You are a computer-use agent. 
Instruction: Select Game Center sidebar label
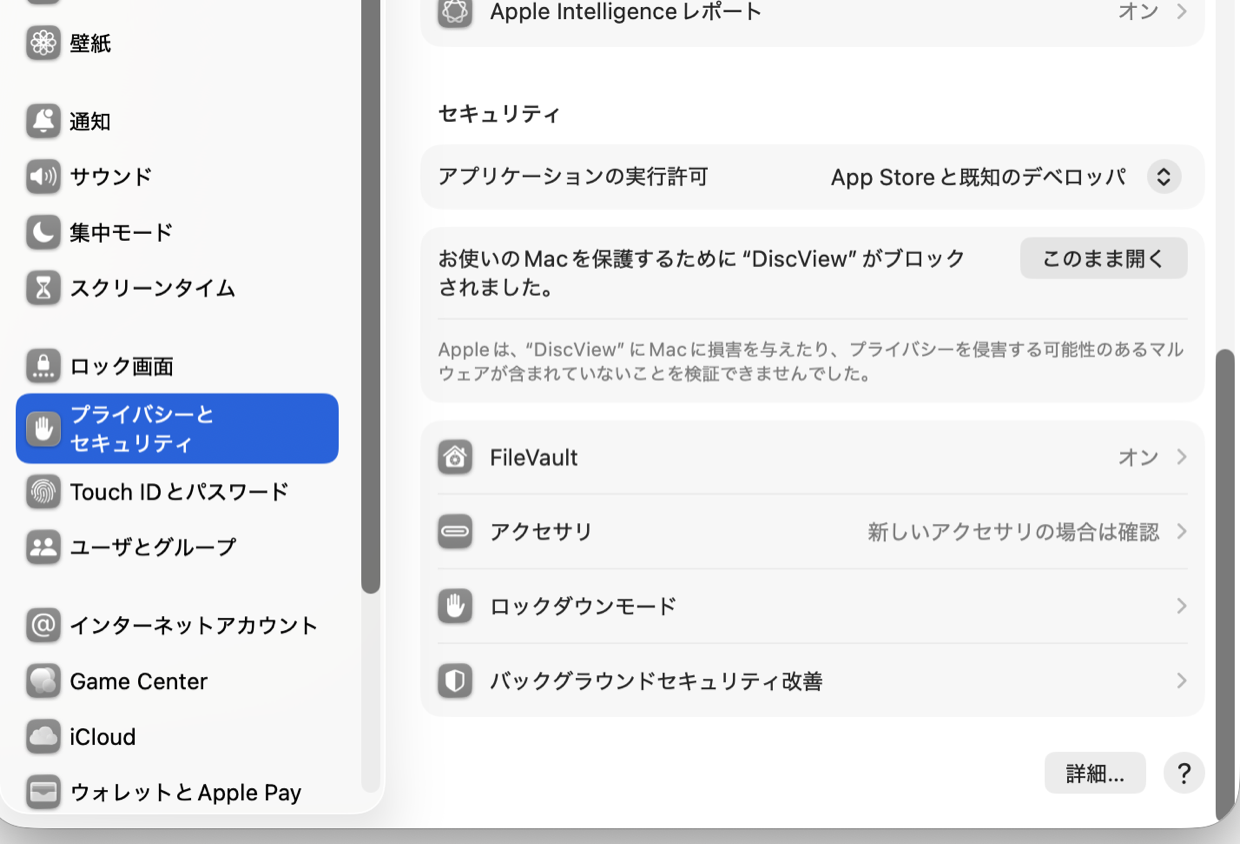[139, 681]
